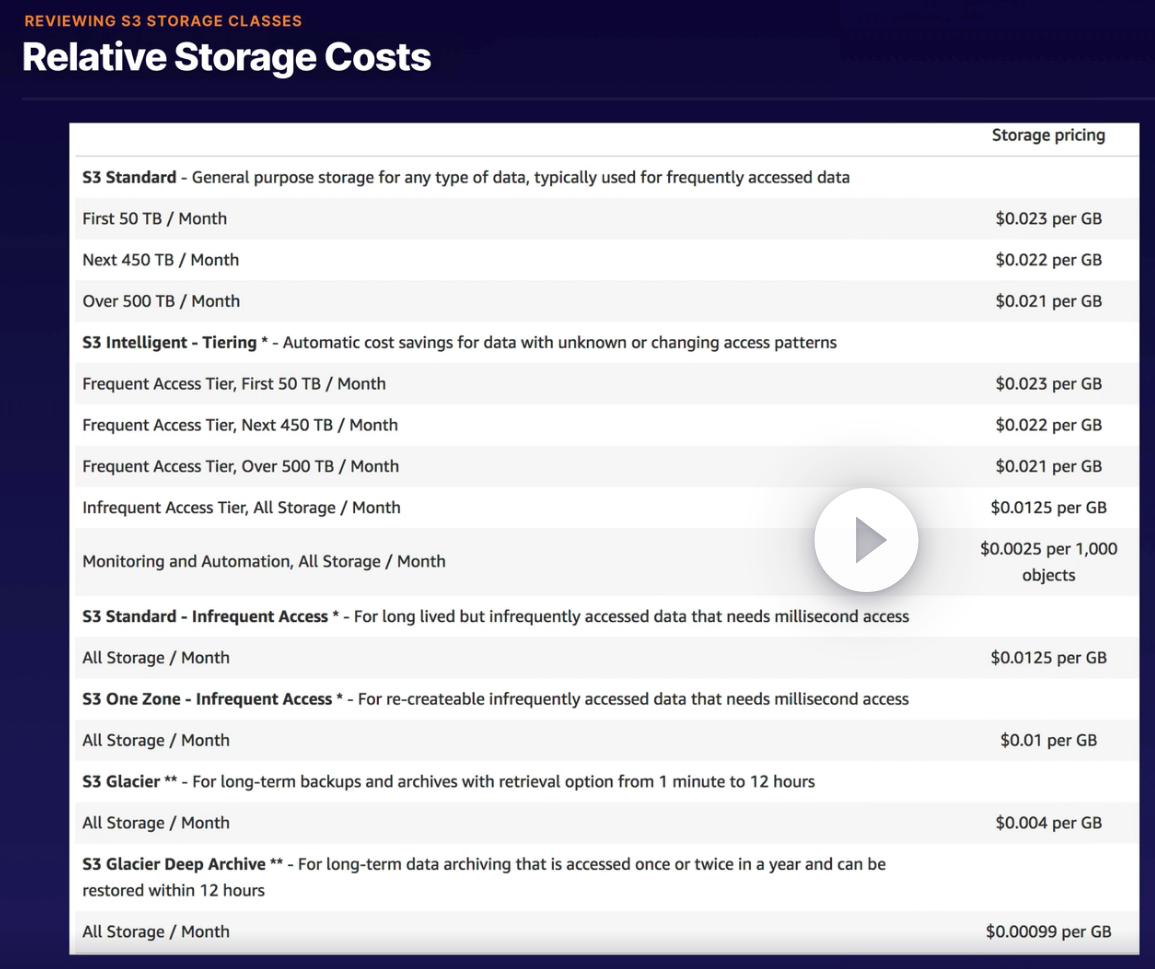Select "Frequent Access Tier, Over 500 TB" row
The width and height of the screenshot is (1155, 969).
coord(240,466)
